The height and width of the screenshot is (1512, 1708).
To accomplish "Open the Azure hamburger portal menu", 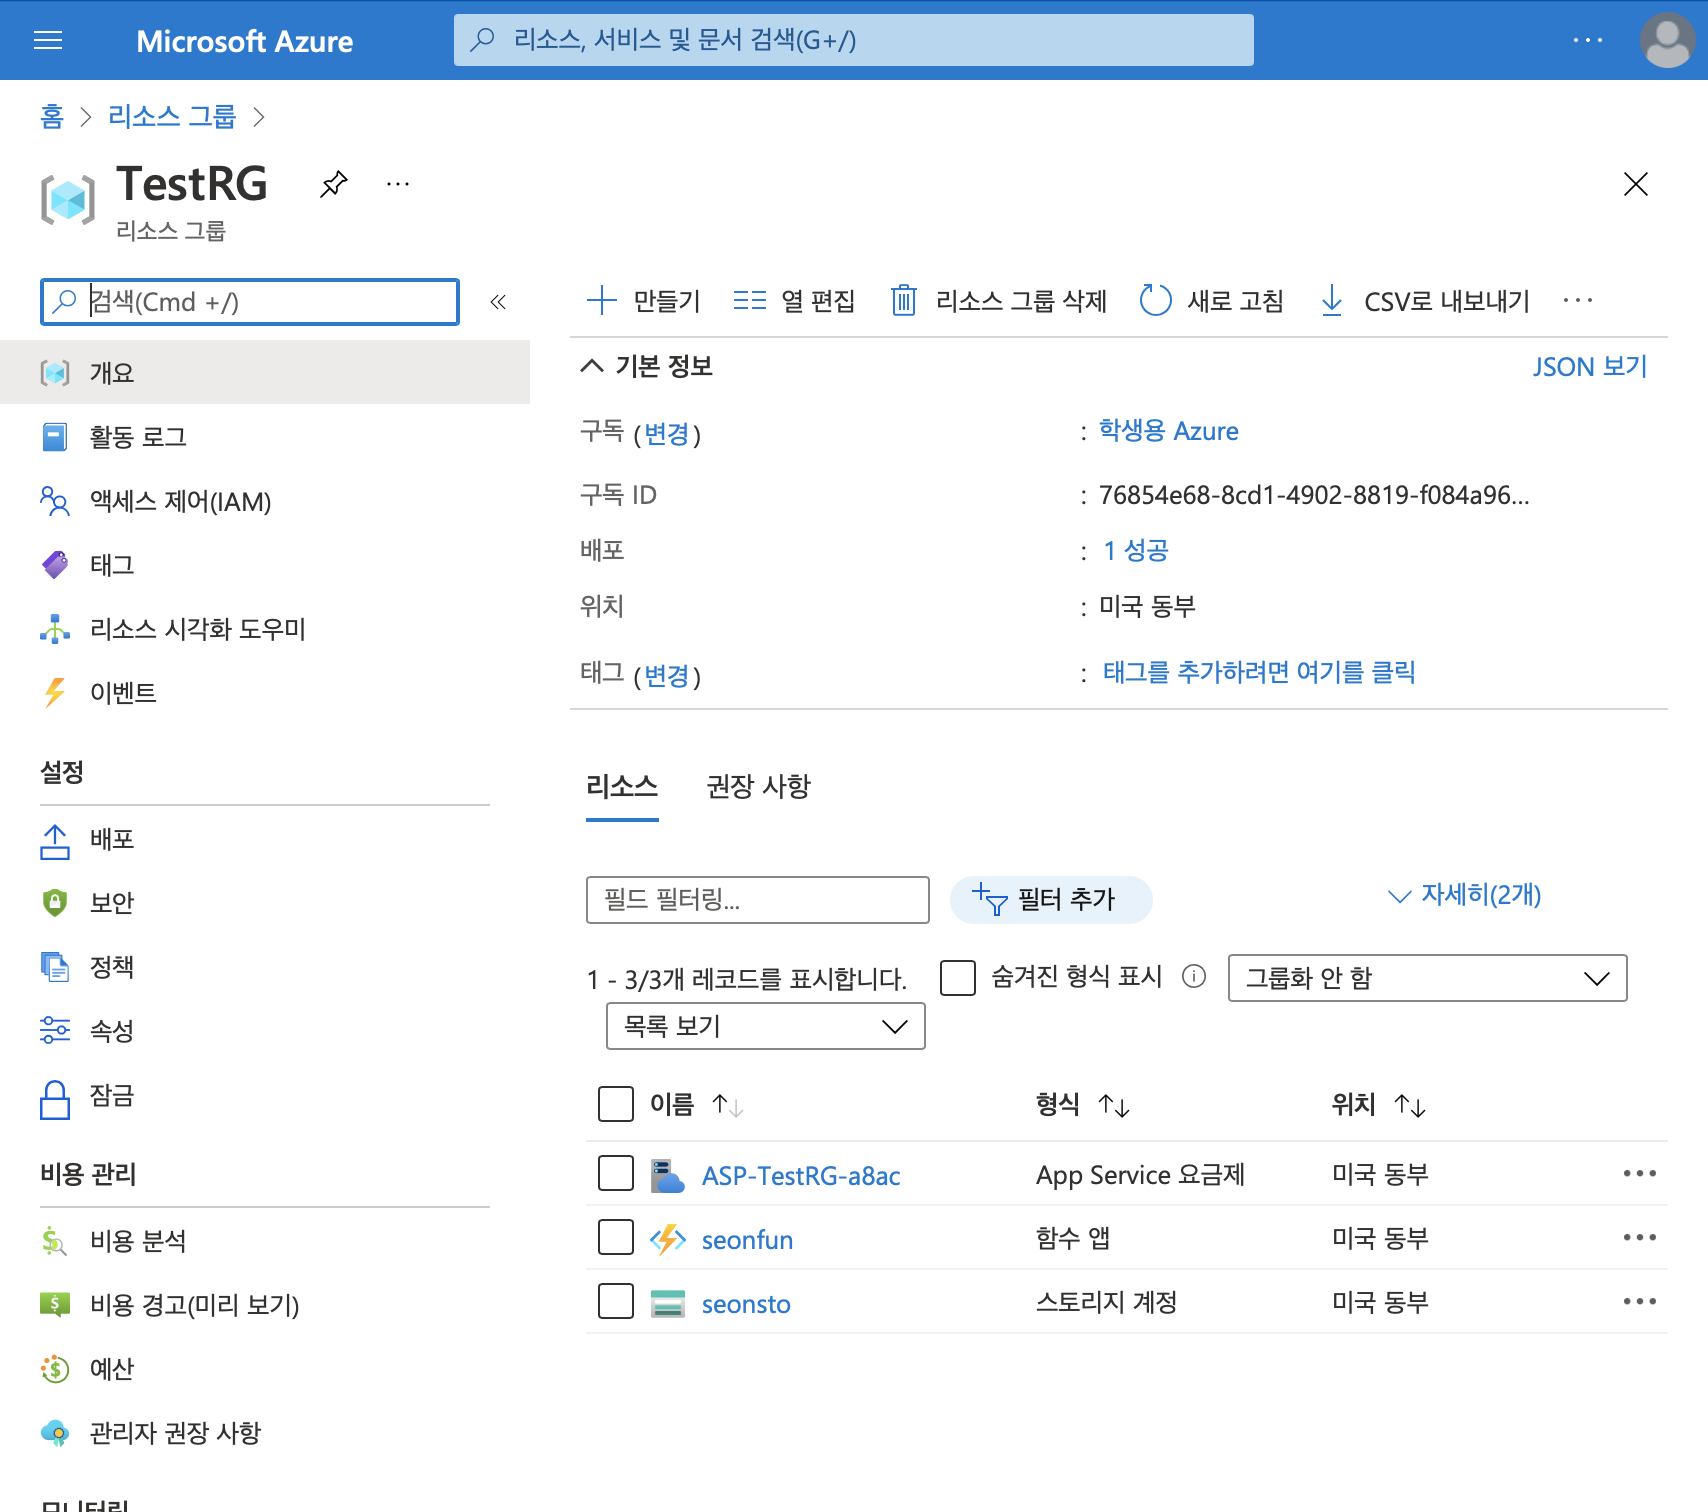I will pyautogui.click(x=48, y=40).
